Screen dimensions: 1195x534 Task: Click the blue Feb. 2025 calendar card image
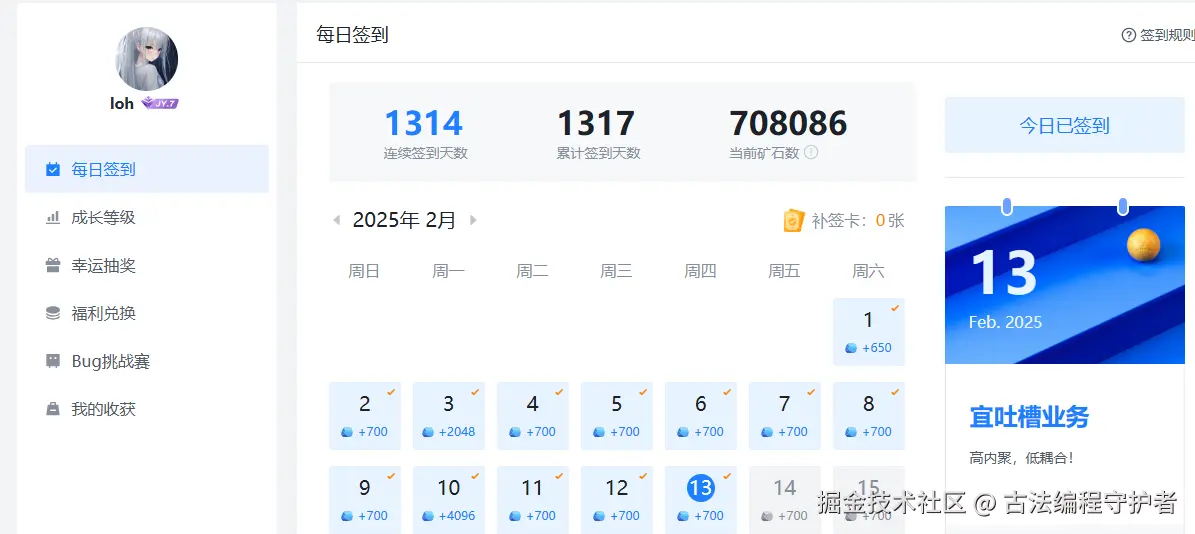click(x=1065, y=284)
